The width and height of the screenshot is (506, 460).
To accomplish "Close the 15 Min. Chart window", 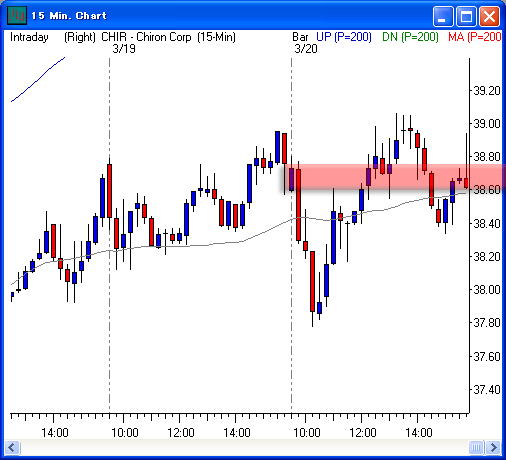I will point(489,16).
